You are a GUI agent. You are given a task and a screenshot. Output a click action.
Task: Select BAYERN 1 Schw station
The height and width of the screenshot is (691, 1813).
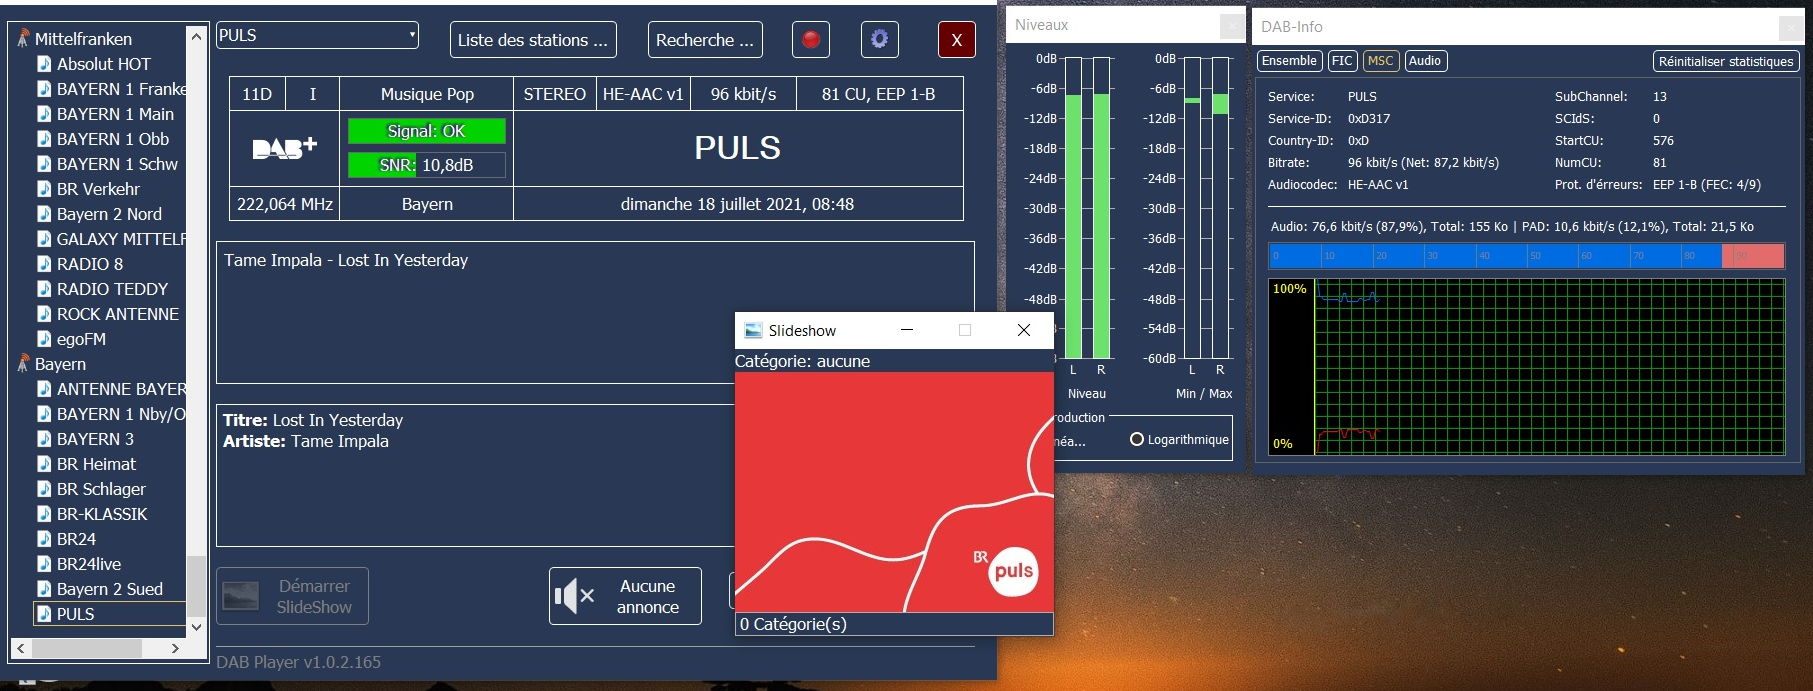point(117,164)
